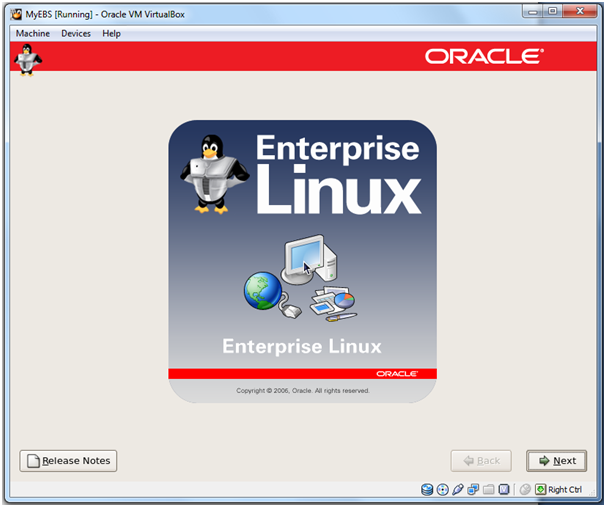Click the ORACLE logo in the red banner

(484, 56)
